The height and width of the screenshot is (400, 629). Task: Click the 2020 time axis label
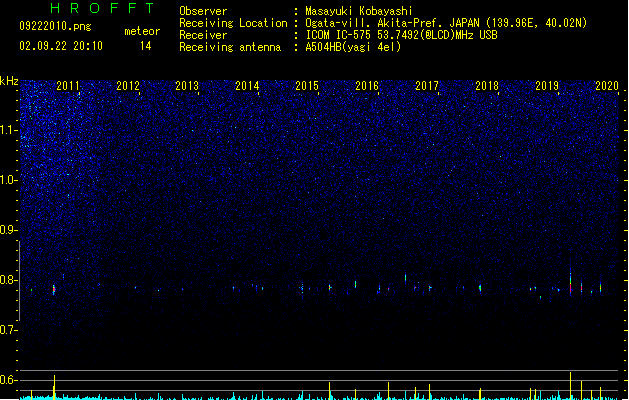607,86
